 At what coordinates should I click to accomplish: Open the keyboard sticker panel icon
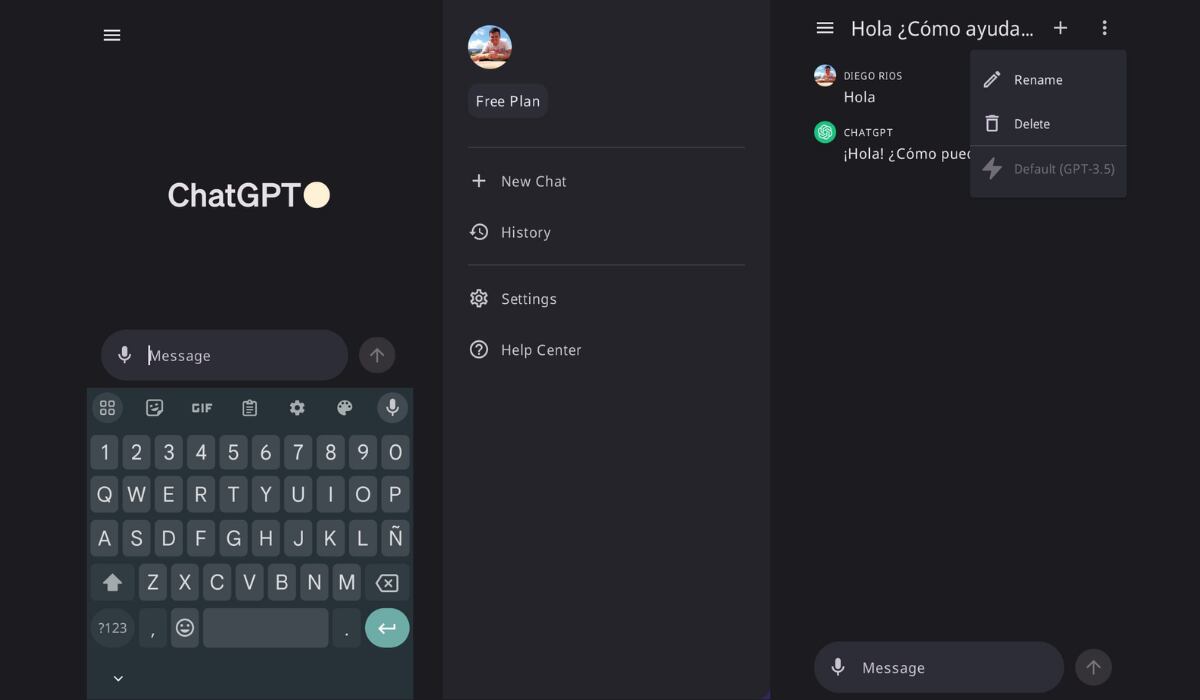[x=154, y=408]
